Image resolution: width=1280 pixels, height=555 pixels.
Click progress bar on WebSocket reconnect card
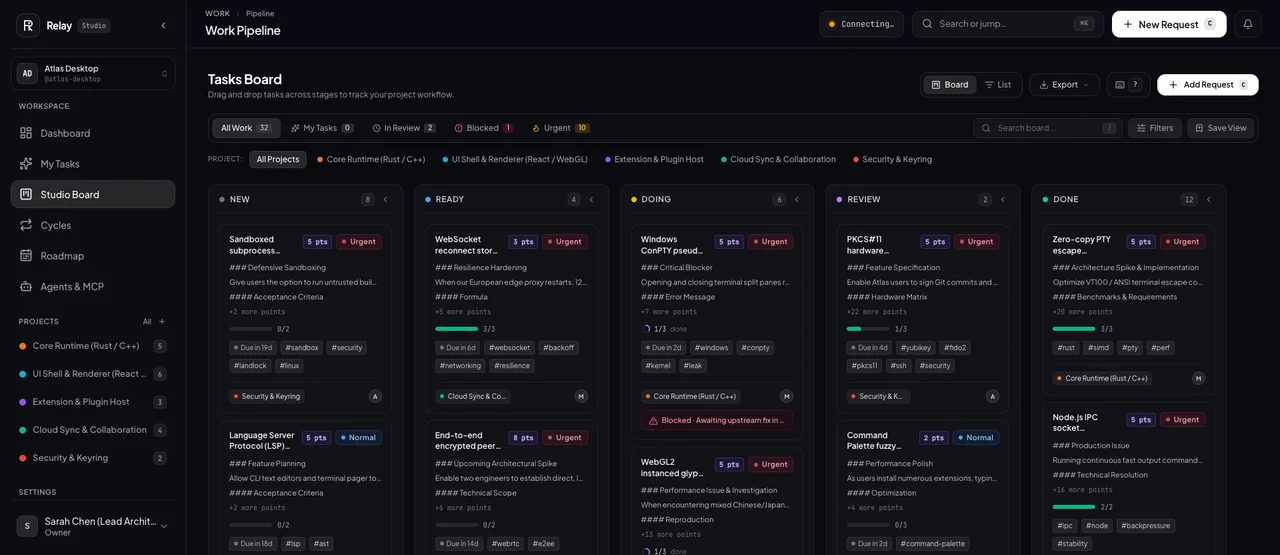(x=456, y=329)
